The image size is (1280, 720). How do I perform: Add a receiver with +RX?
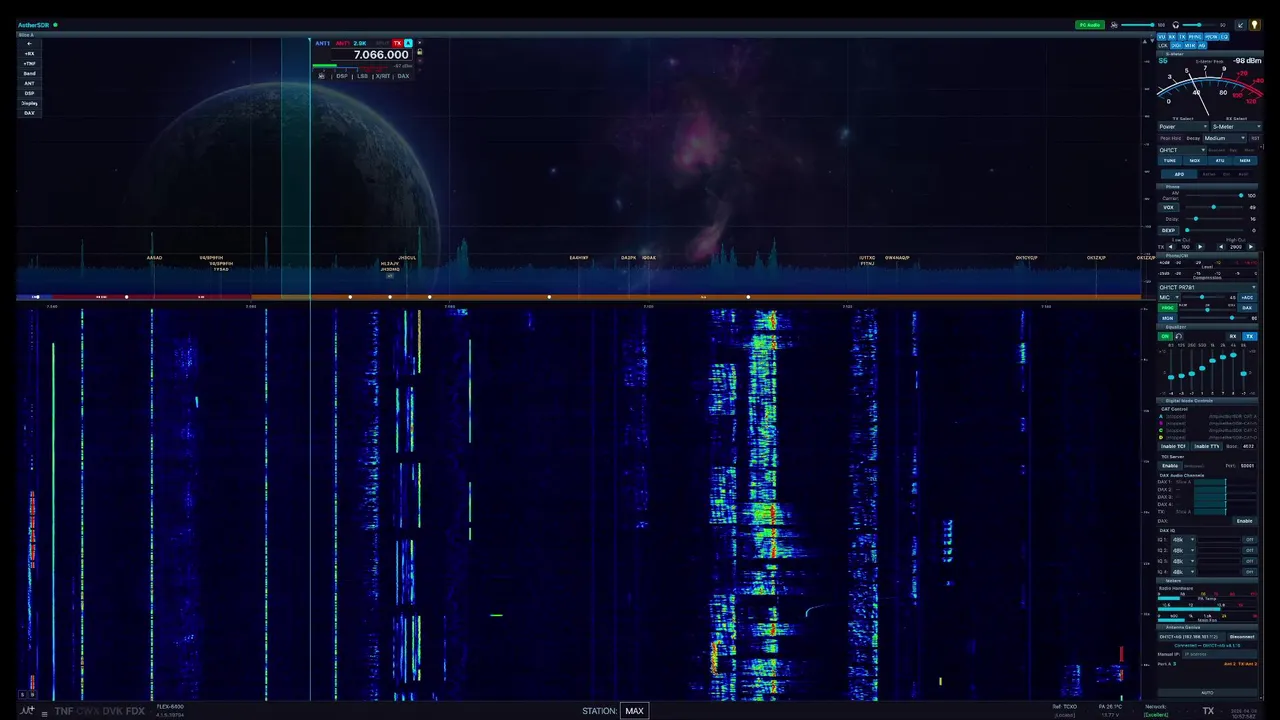point(29,53)
